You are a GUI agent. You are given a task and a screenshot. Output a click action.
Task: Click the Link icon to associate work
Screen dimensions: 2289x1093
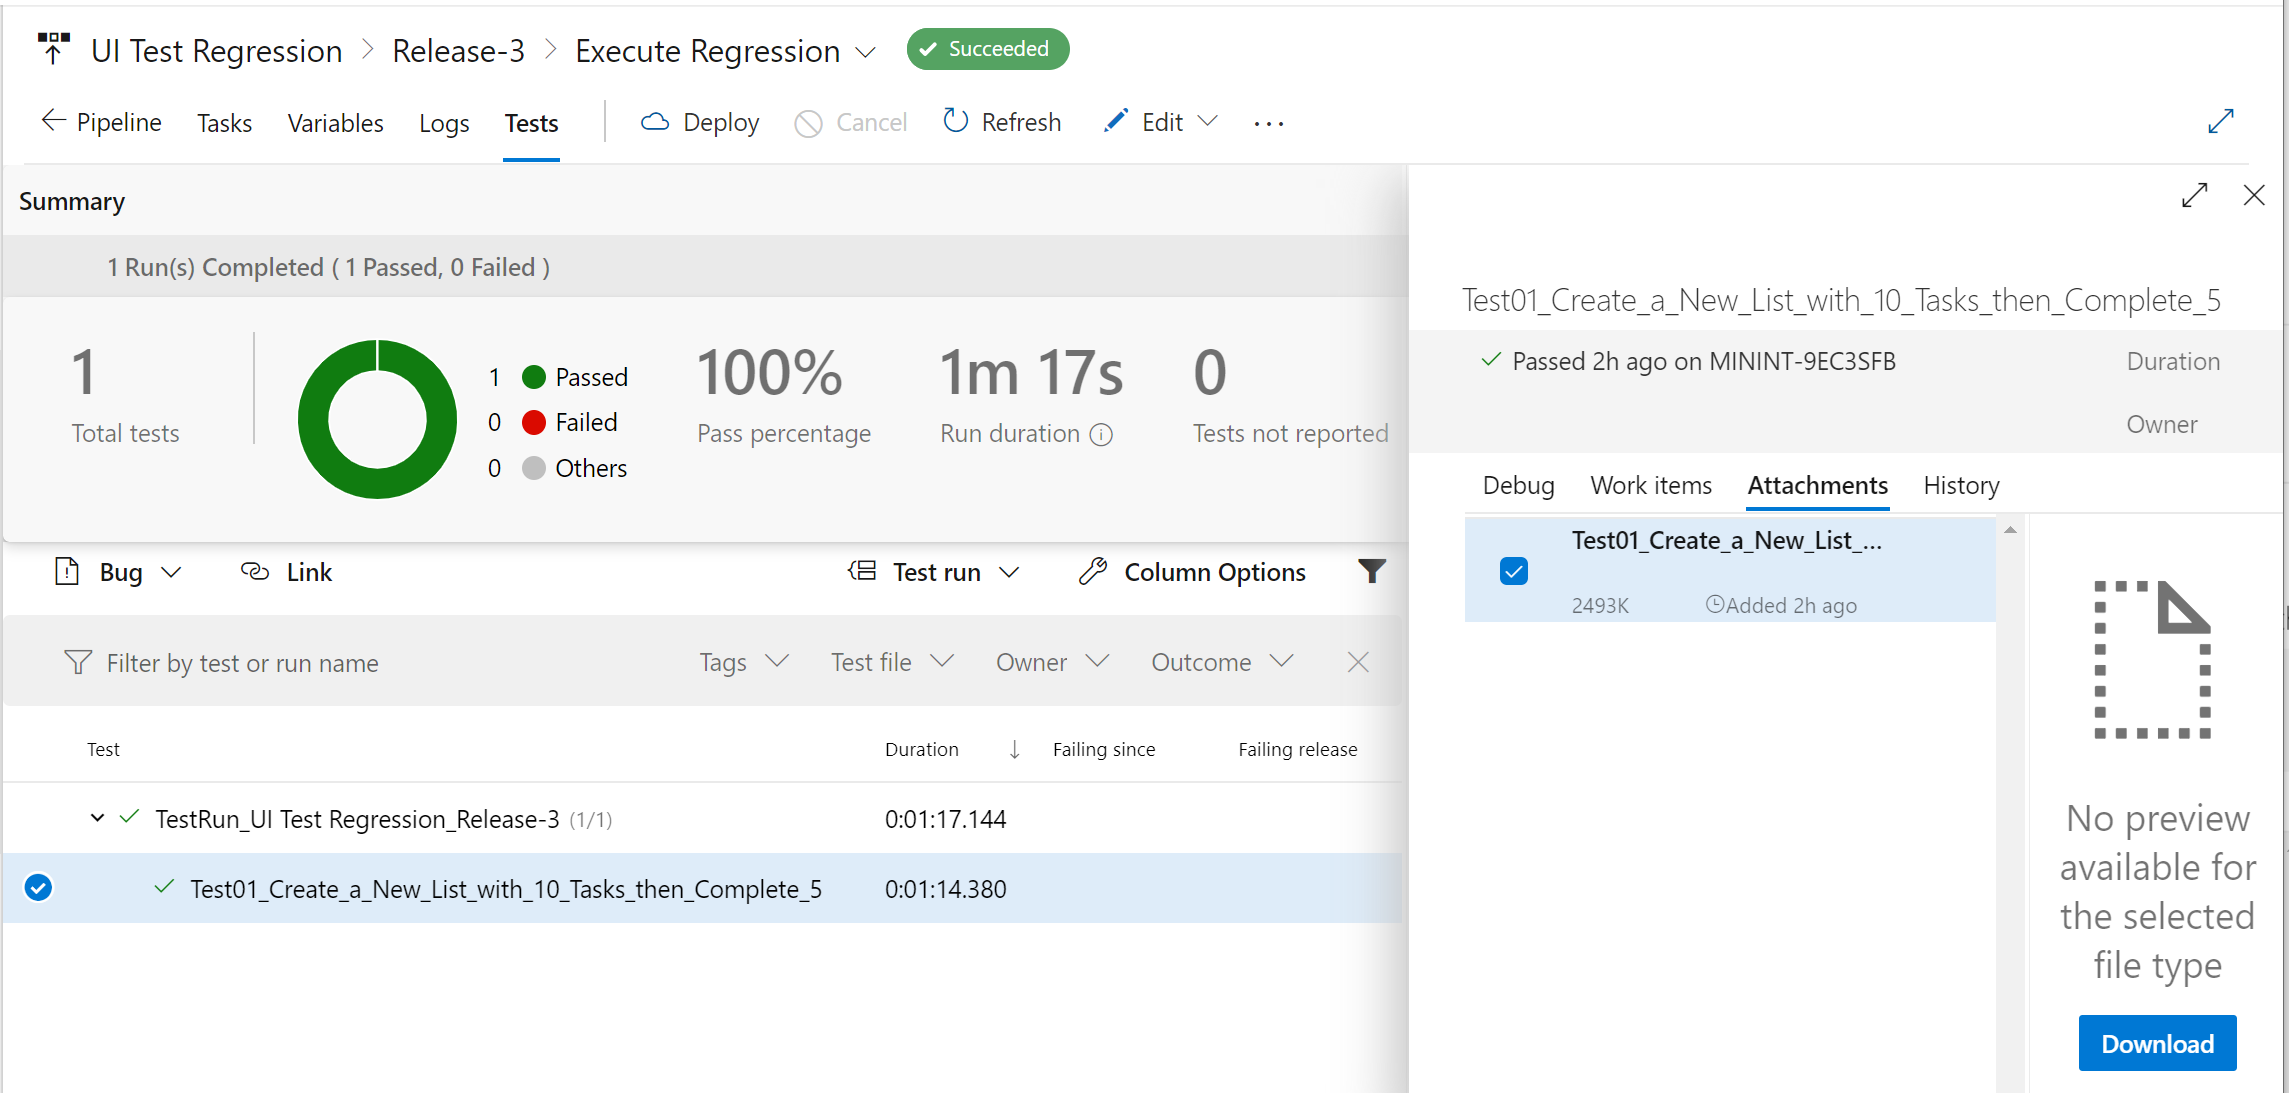[x=254, y=571]
